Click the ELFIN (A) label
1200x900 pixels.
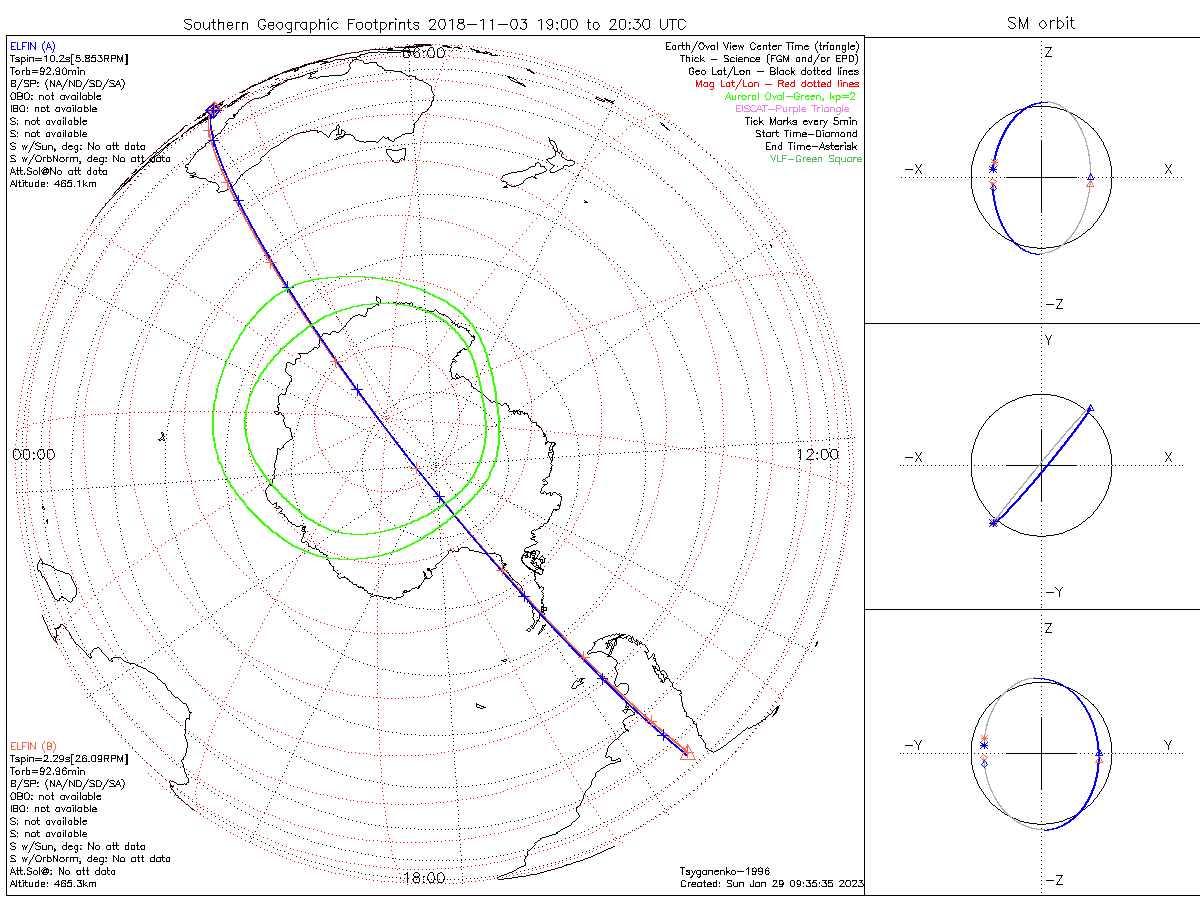[x=33, y=46]
